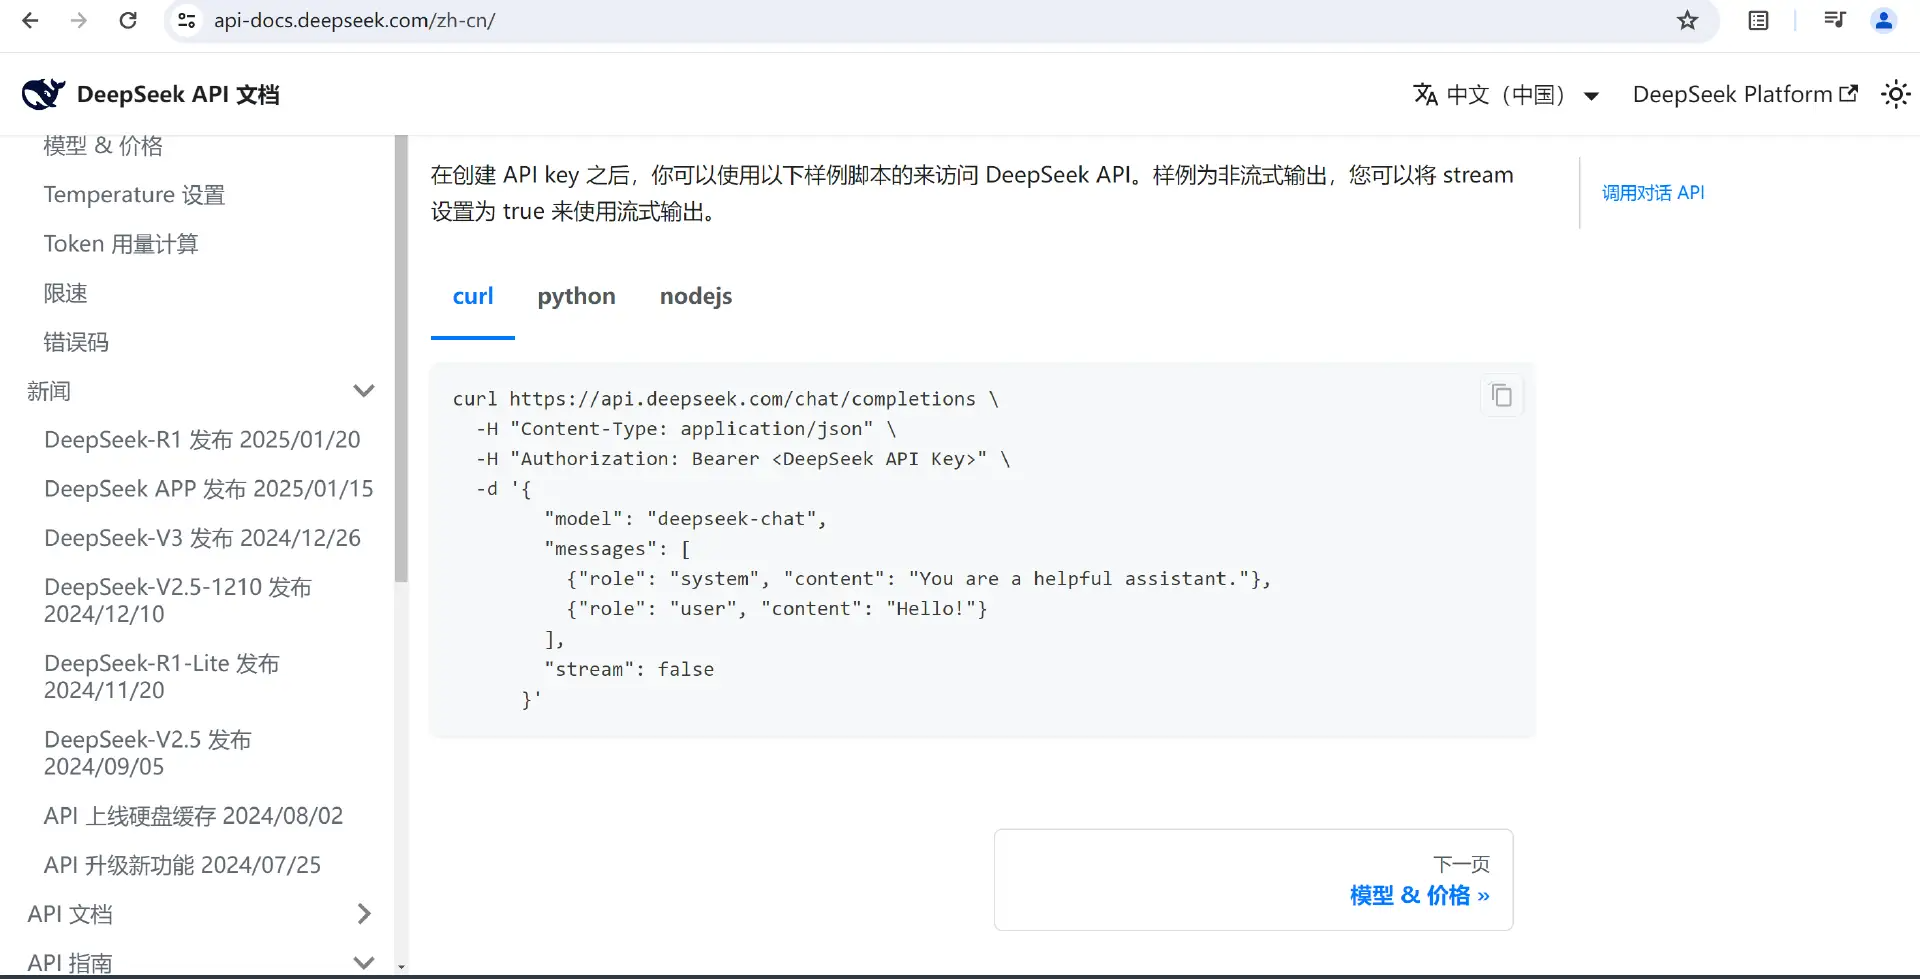Screen dimensions: 1920x979
Task: Click the DeepSeek whale logo
Action: click(43, 94)
